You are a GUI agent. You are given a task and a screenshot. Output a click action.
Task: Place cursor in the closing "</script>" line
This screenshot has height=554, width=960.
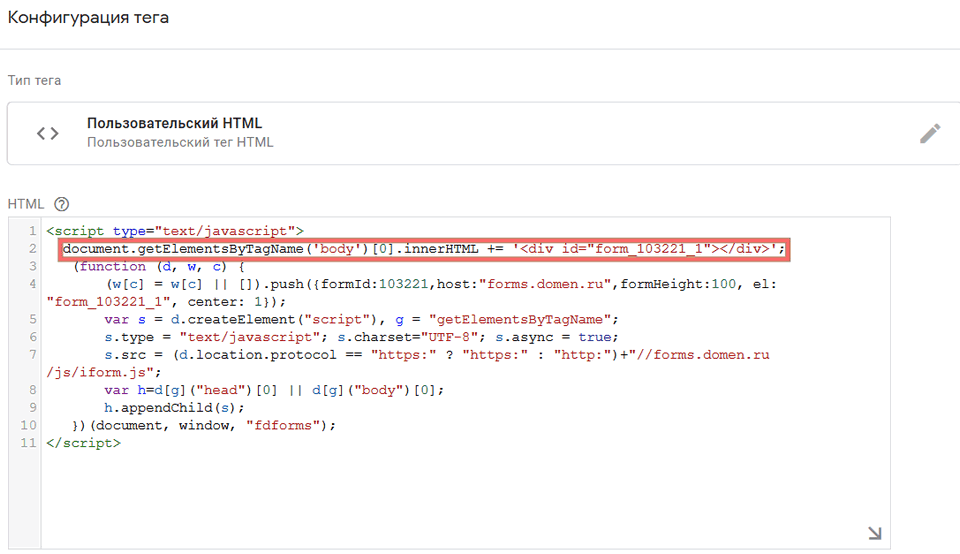tap(83, 443)
